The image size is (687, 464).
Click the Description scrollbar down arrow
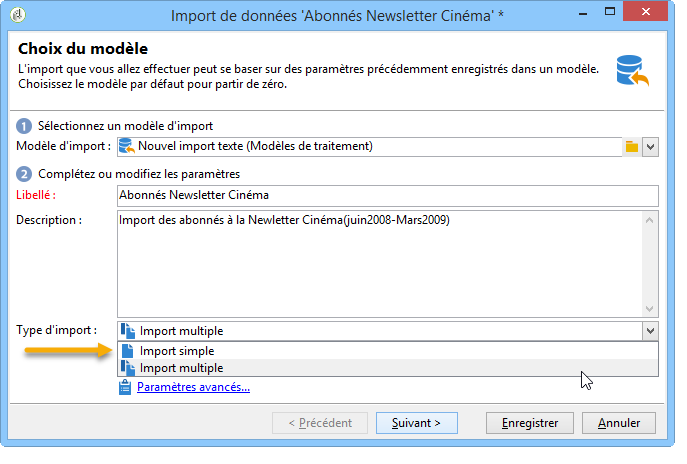click(x=649, y=309)
